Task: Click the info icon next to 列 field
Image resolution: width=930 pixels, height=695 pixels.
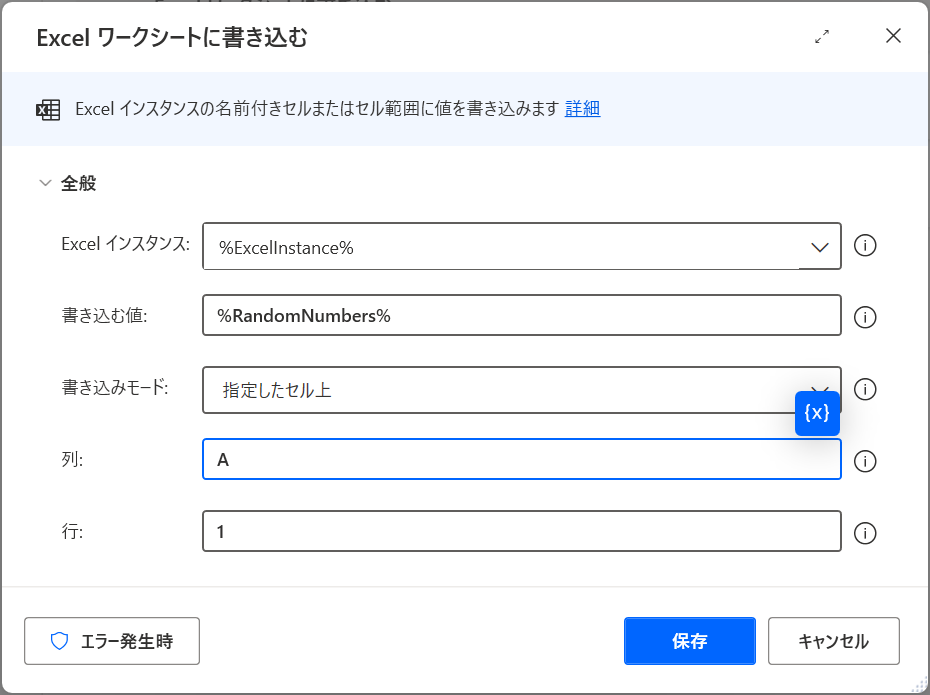Action: coord(865,460)
